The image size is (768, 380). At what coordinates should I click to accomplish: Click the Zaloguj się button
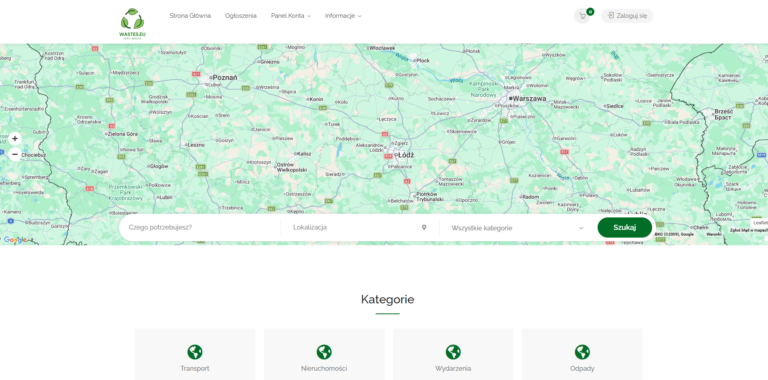627,16
